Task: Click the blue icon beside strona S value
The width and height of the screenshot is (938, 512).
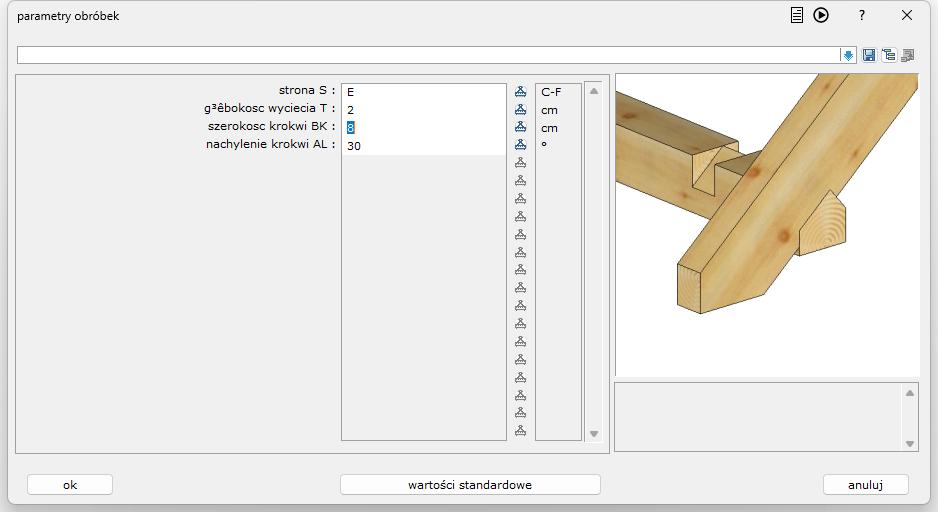Action: 520,92
